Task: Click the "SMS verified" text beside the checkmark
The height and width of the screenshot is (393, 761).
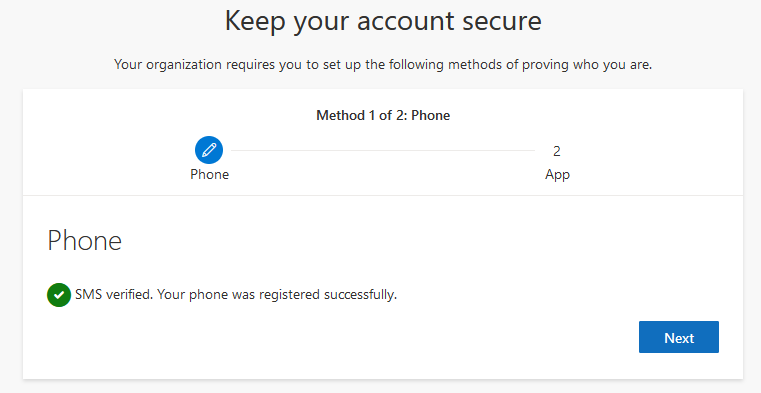Action: click(114, 295)
